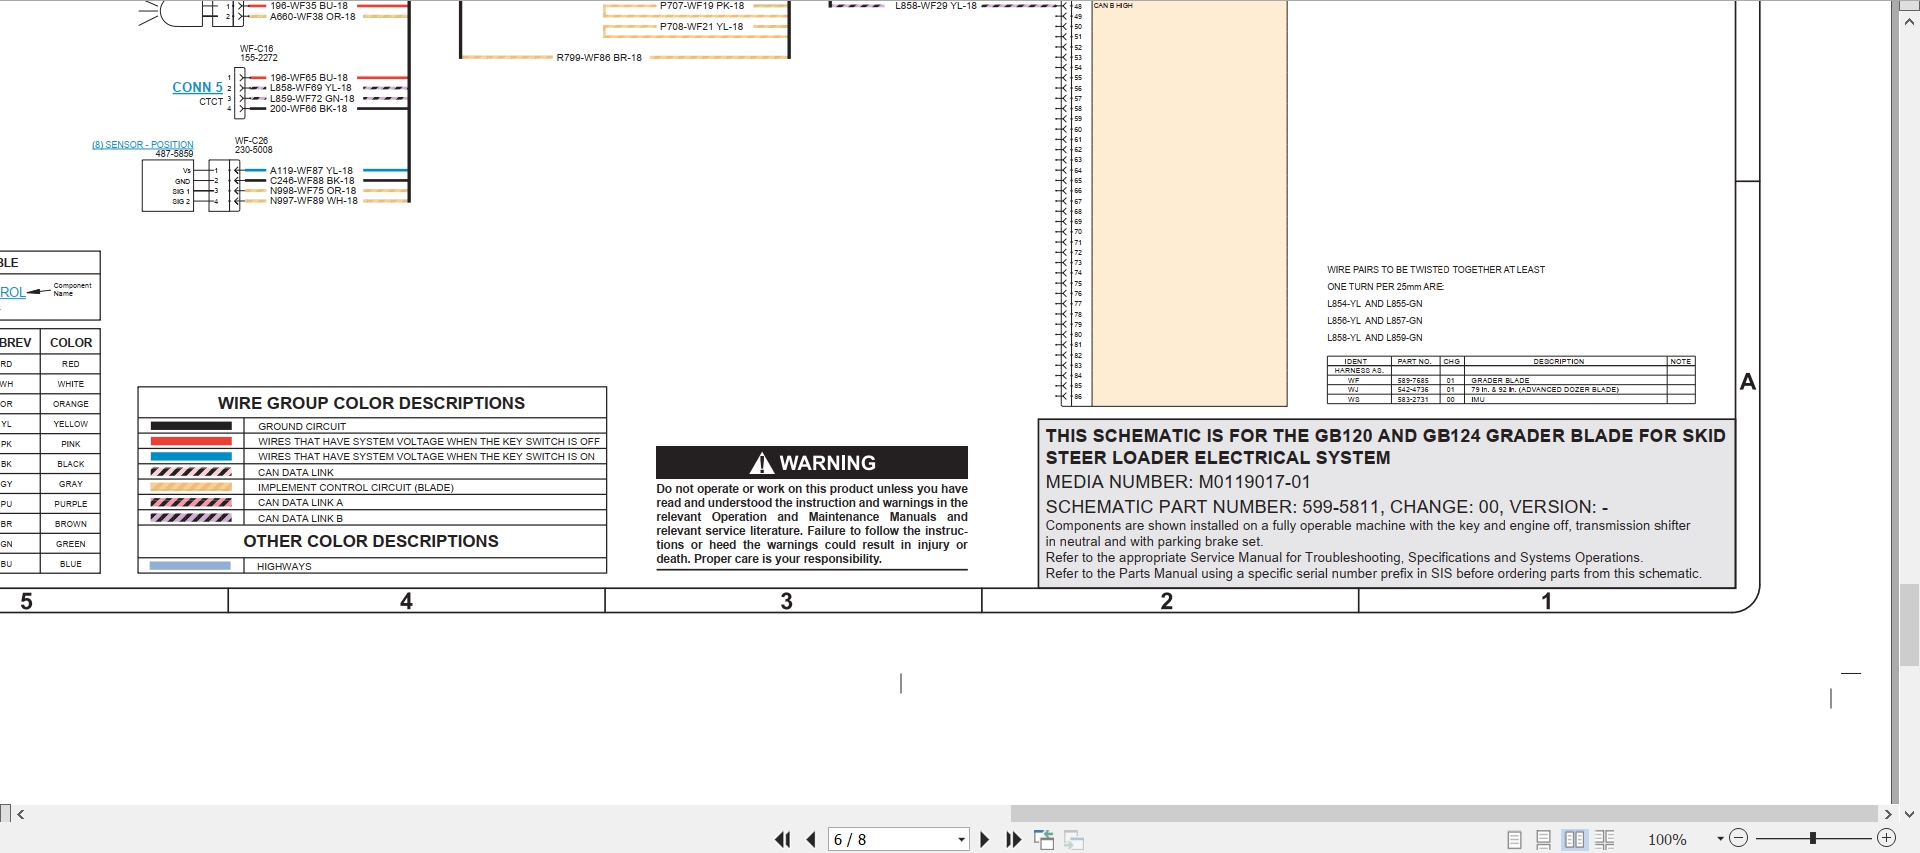Click the zoom slider handle
The width and height of the screenshot is (1920, 853).
(x=1812, y=838)
